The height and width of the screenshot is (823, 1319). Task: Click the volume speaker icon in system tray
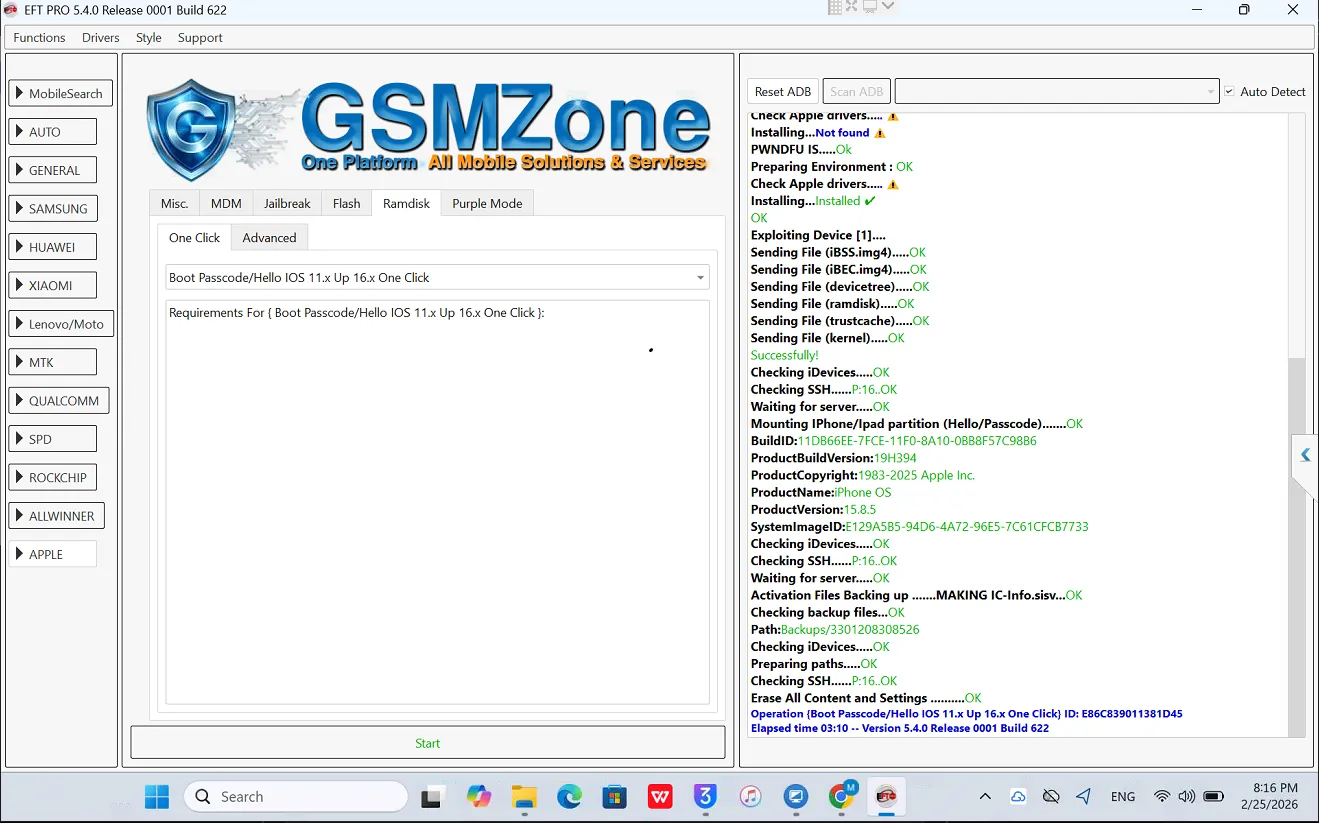(1187, 797)
